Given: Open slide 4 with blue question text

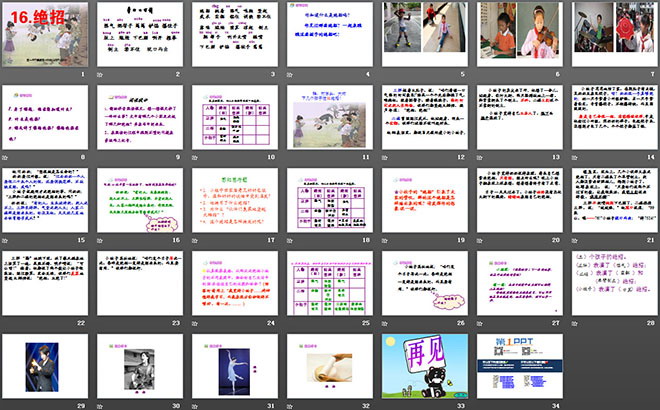Looking at the screenshot, I should click(329, 36).
